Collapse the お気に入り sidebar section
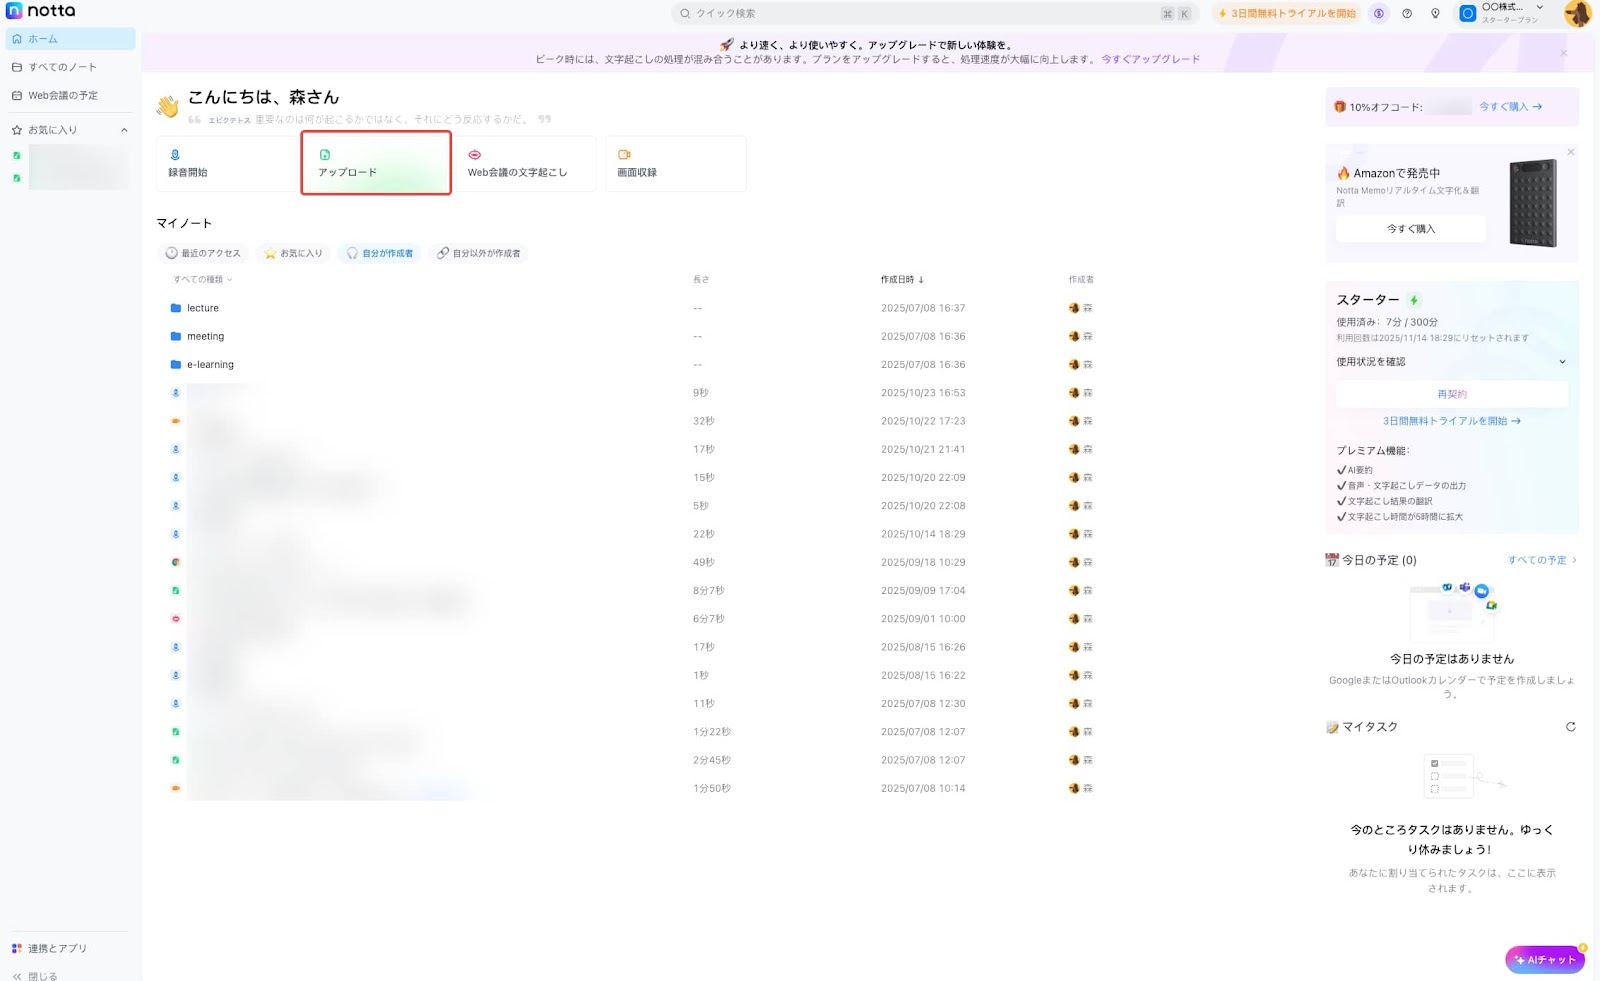This screenshot has width=1600, height=981. (124, 130)
